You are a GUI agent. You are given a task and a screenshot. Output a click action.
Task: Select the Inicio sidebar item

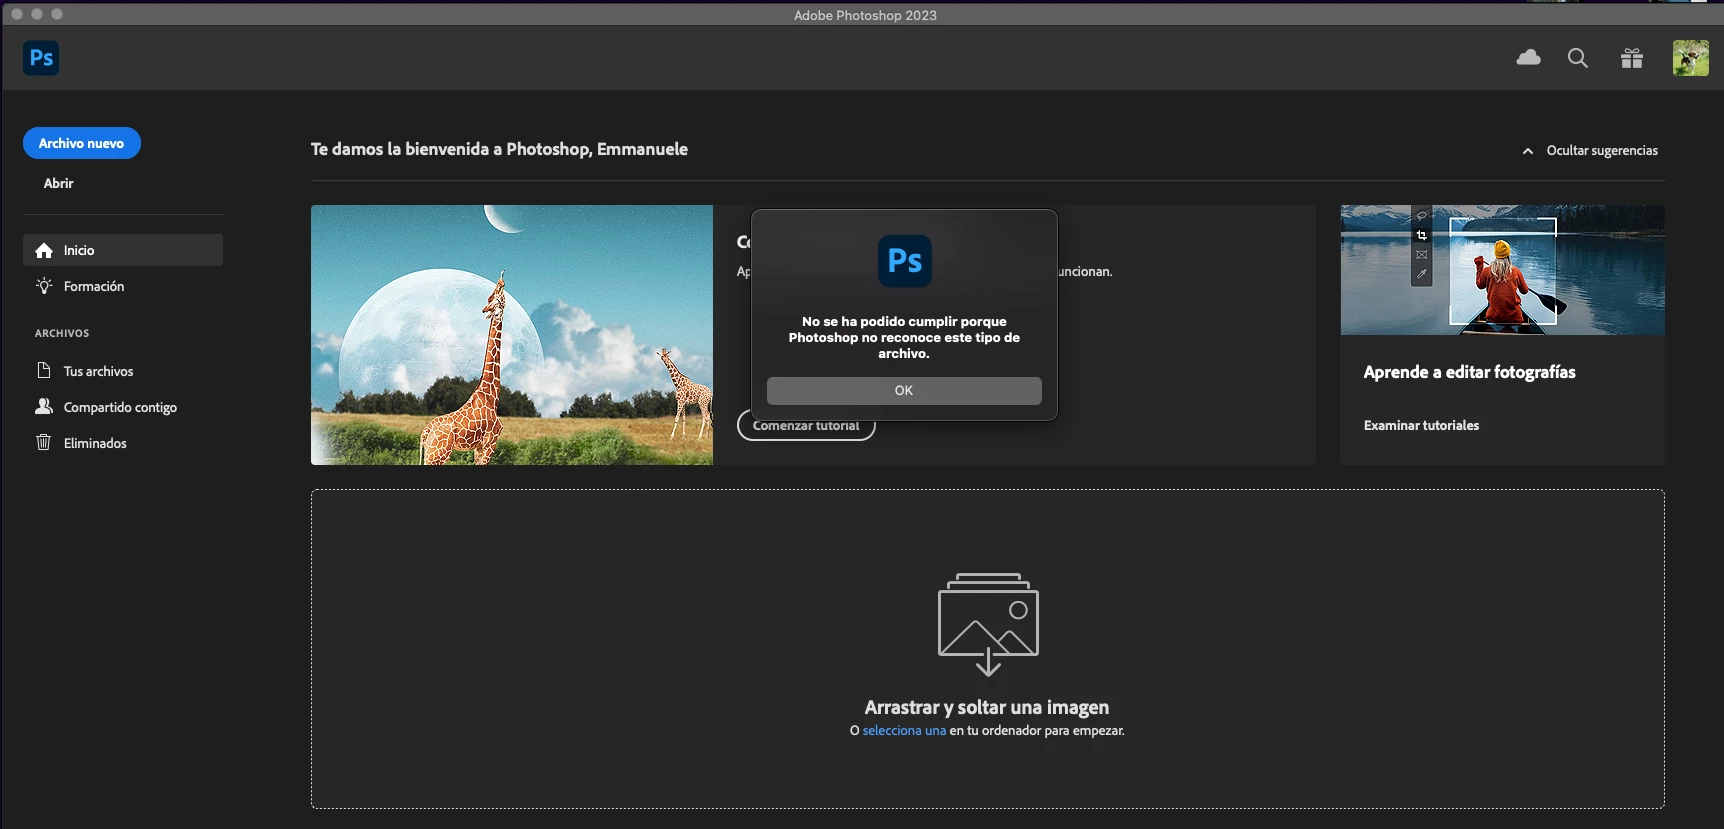123,250
